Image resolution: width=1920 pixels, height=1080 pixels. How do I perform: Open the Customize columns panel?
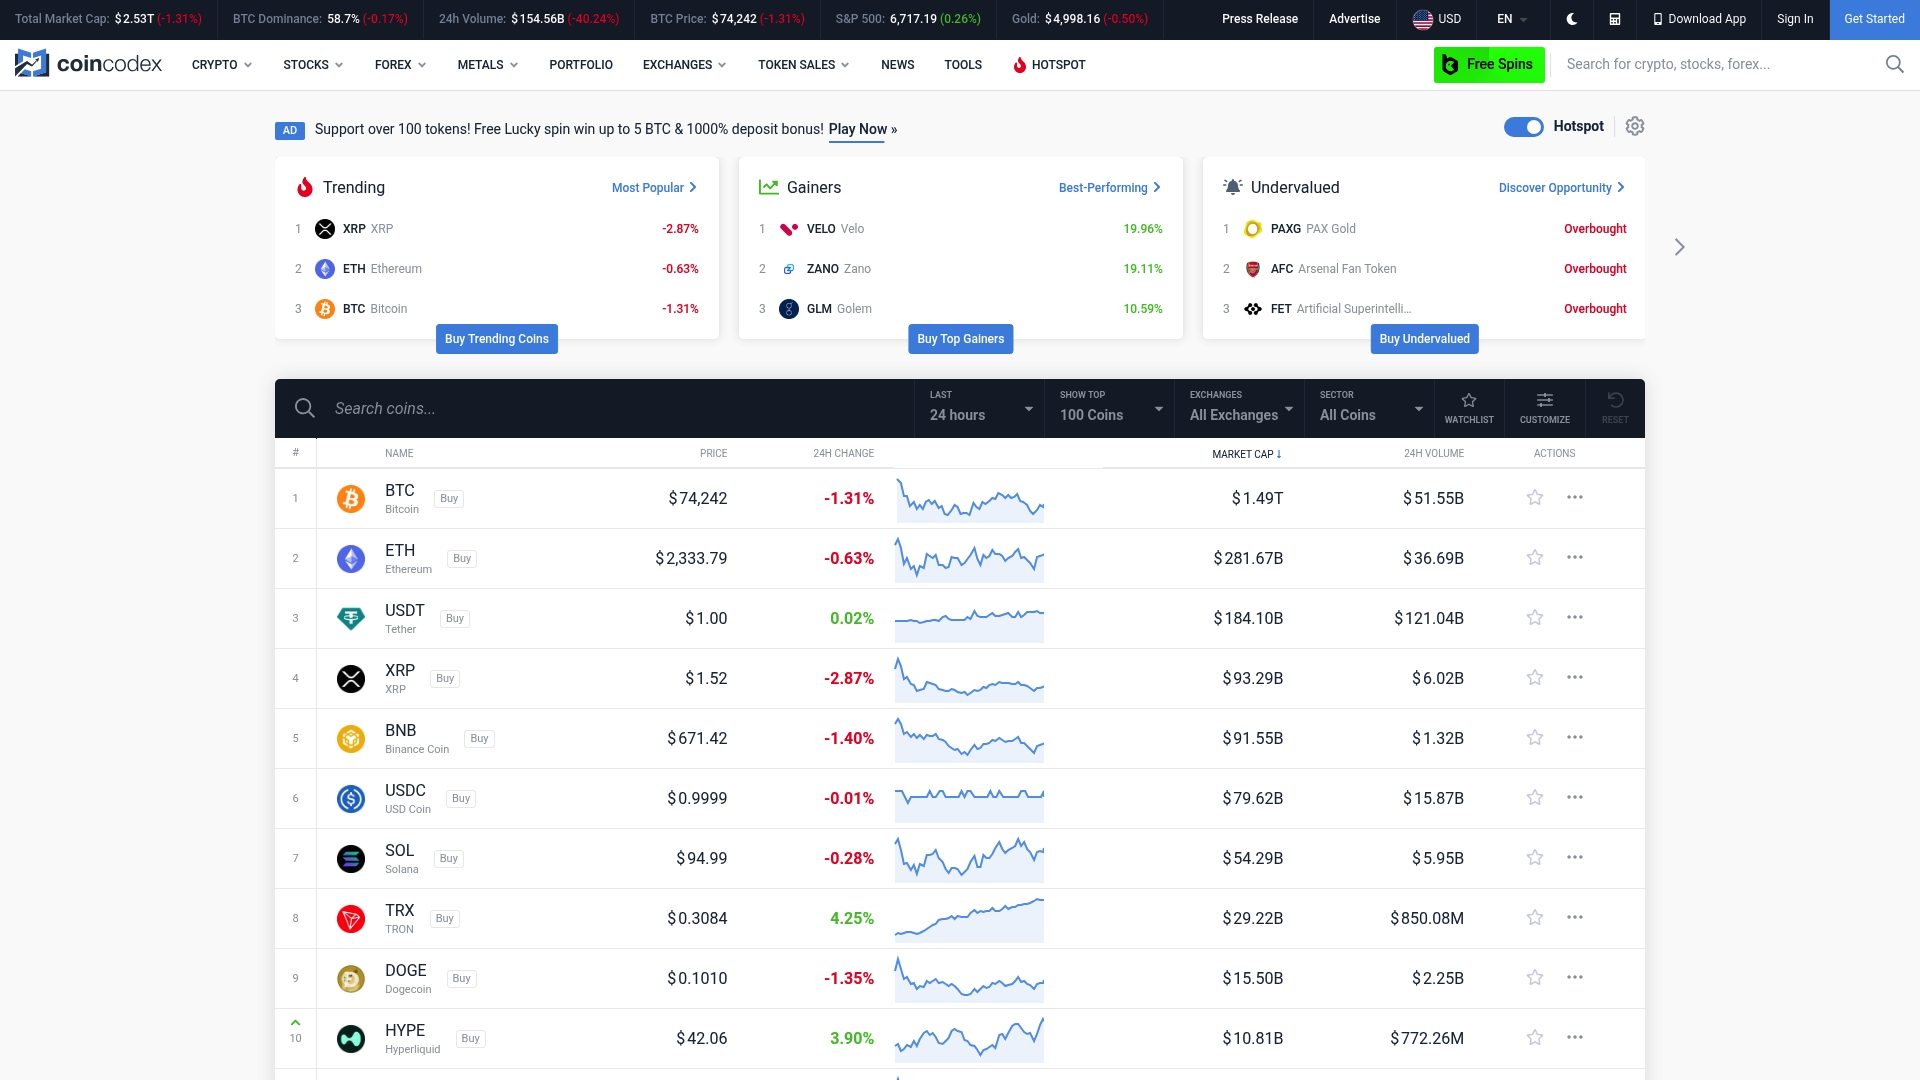click(1544, 407)
